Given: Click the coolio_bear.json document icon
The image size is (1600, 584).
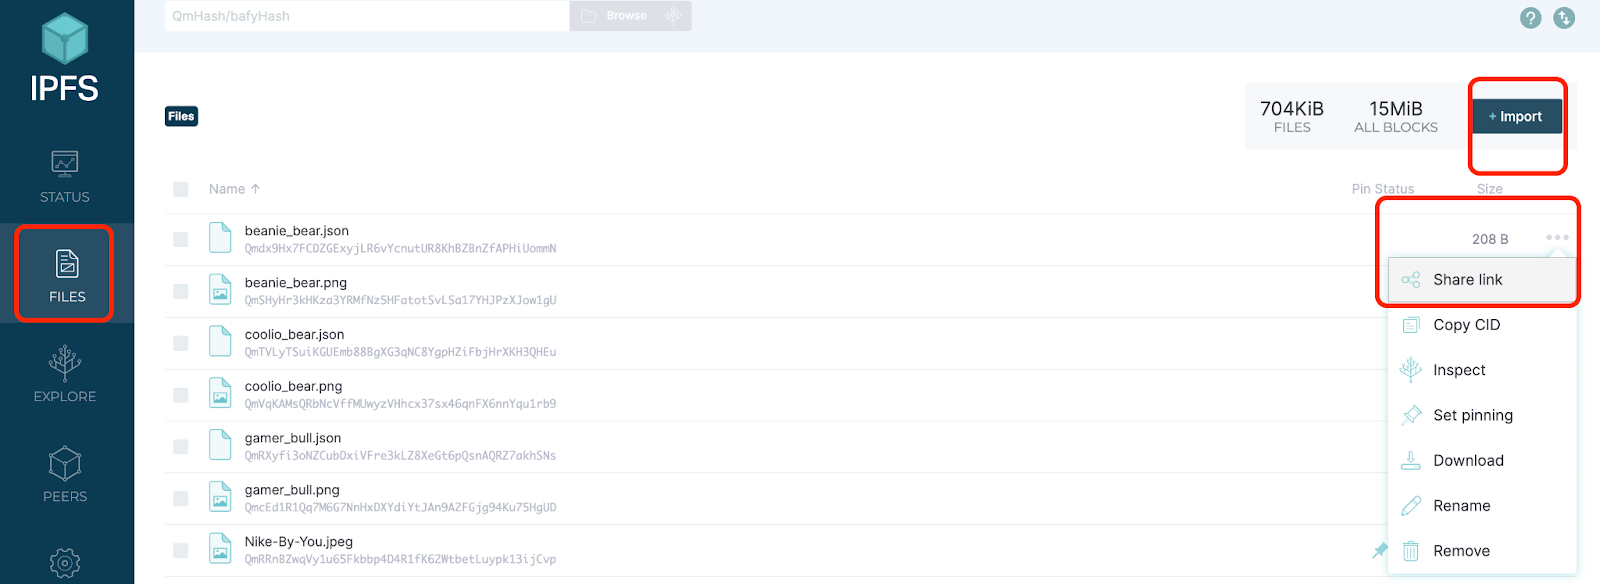Looking at the screenshot, I should pyautogui.click(x=220, y=342).
